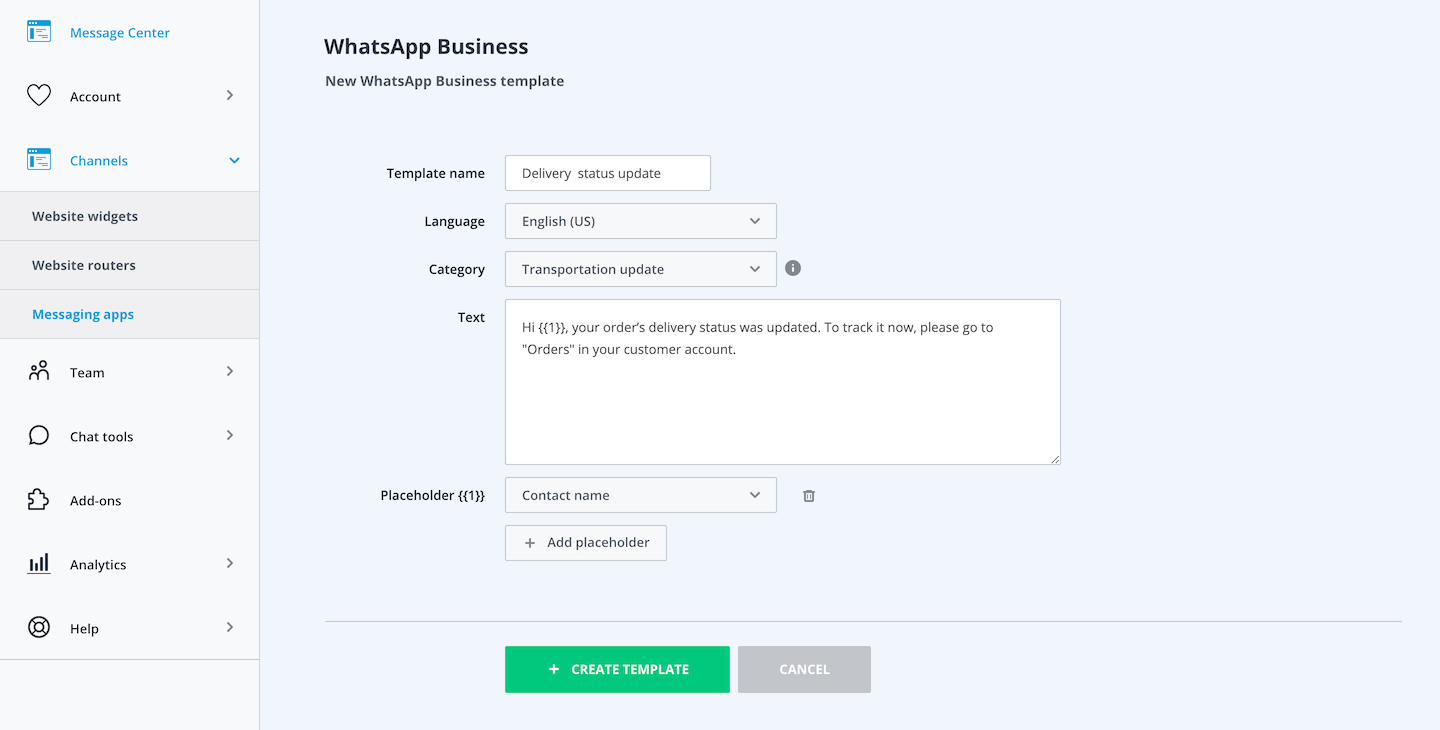Click the Template name input field
The image size is (1440, 730).
tap(608, 173)
